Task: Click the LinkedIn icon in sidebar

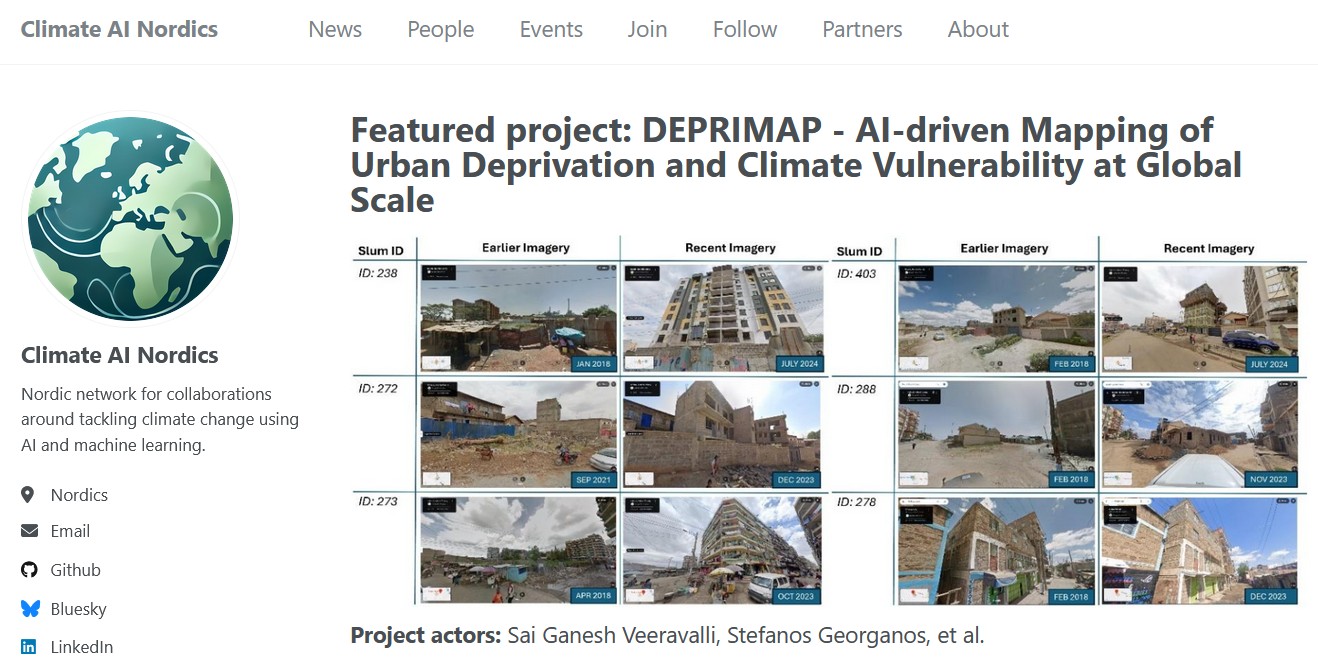Action: (x=29, y=647)
